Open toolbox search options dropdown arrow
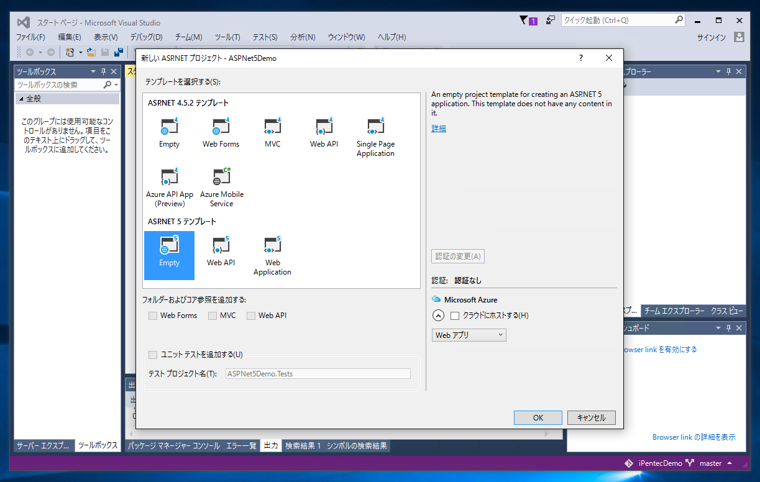This screenshot has height=482, width=760. (116, 85)
